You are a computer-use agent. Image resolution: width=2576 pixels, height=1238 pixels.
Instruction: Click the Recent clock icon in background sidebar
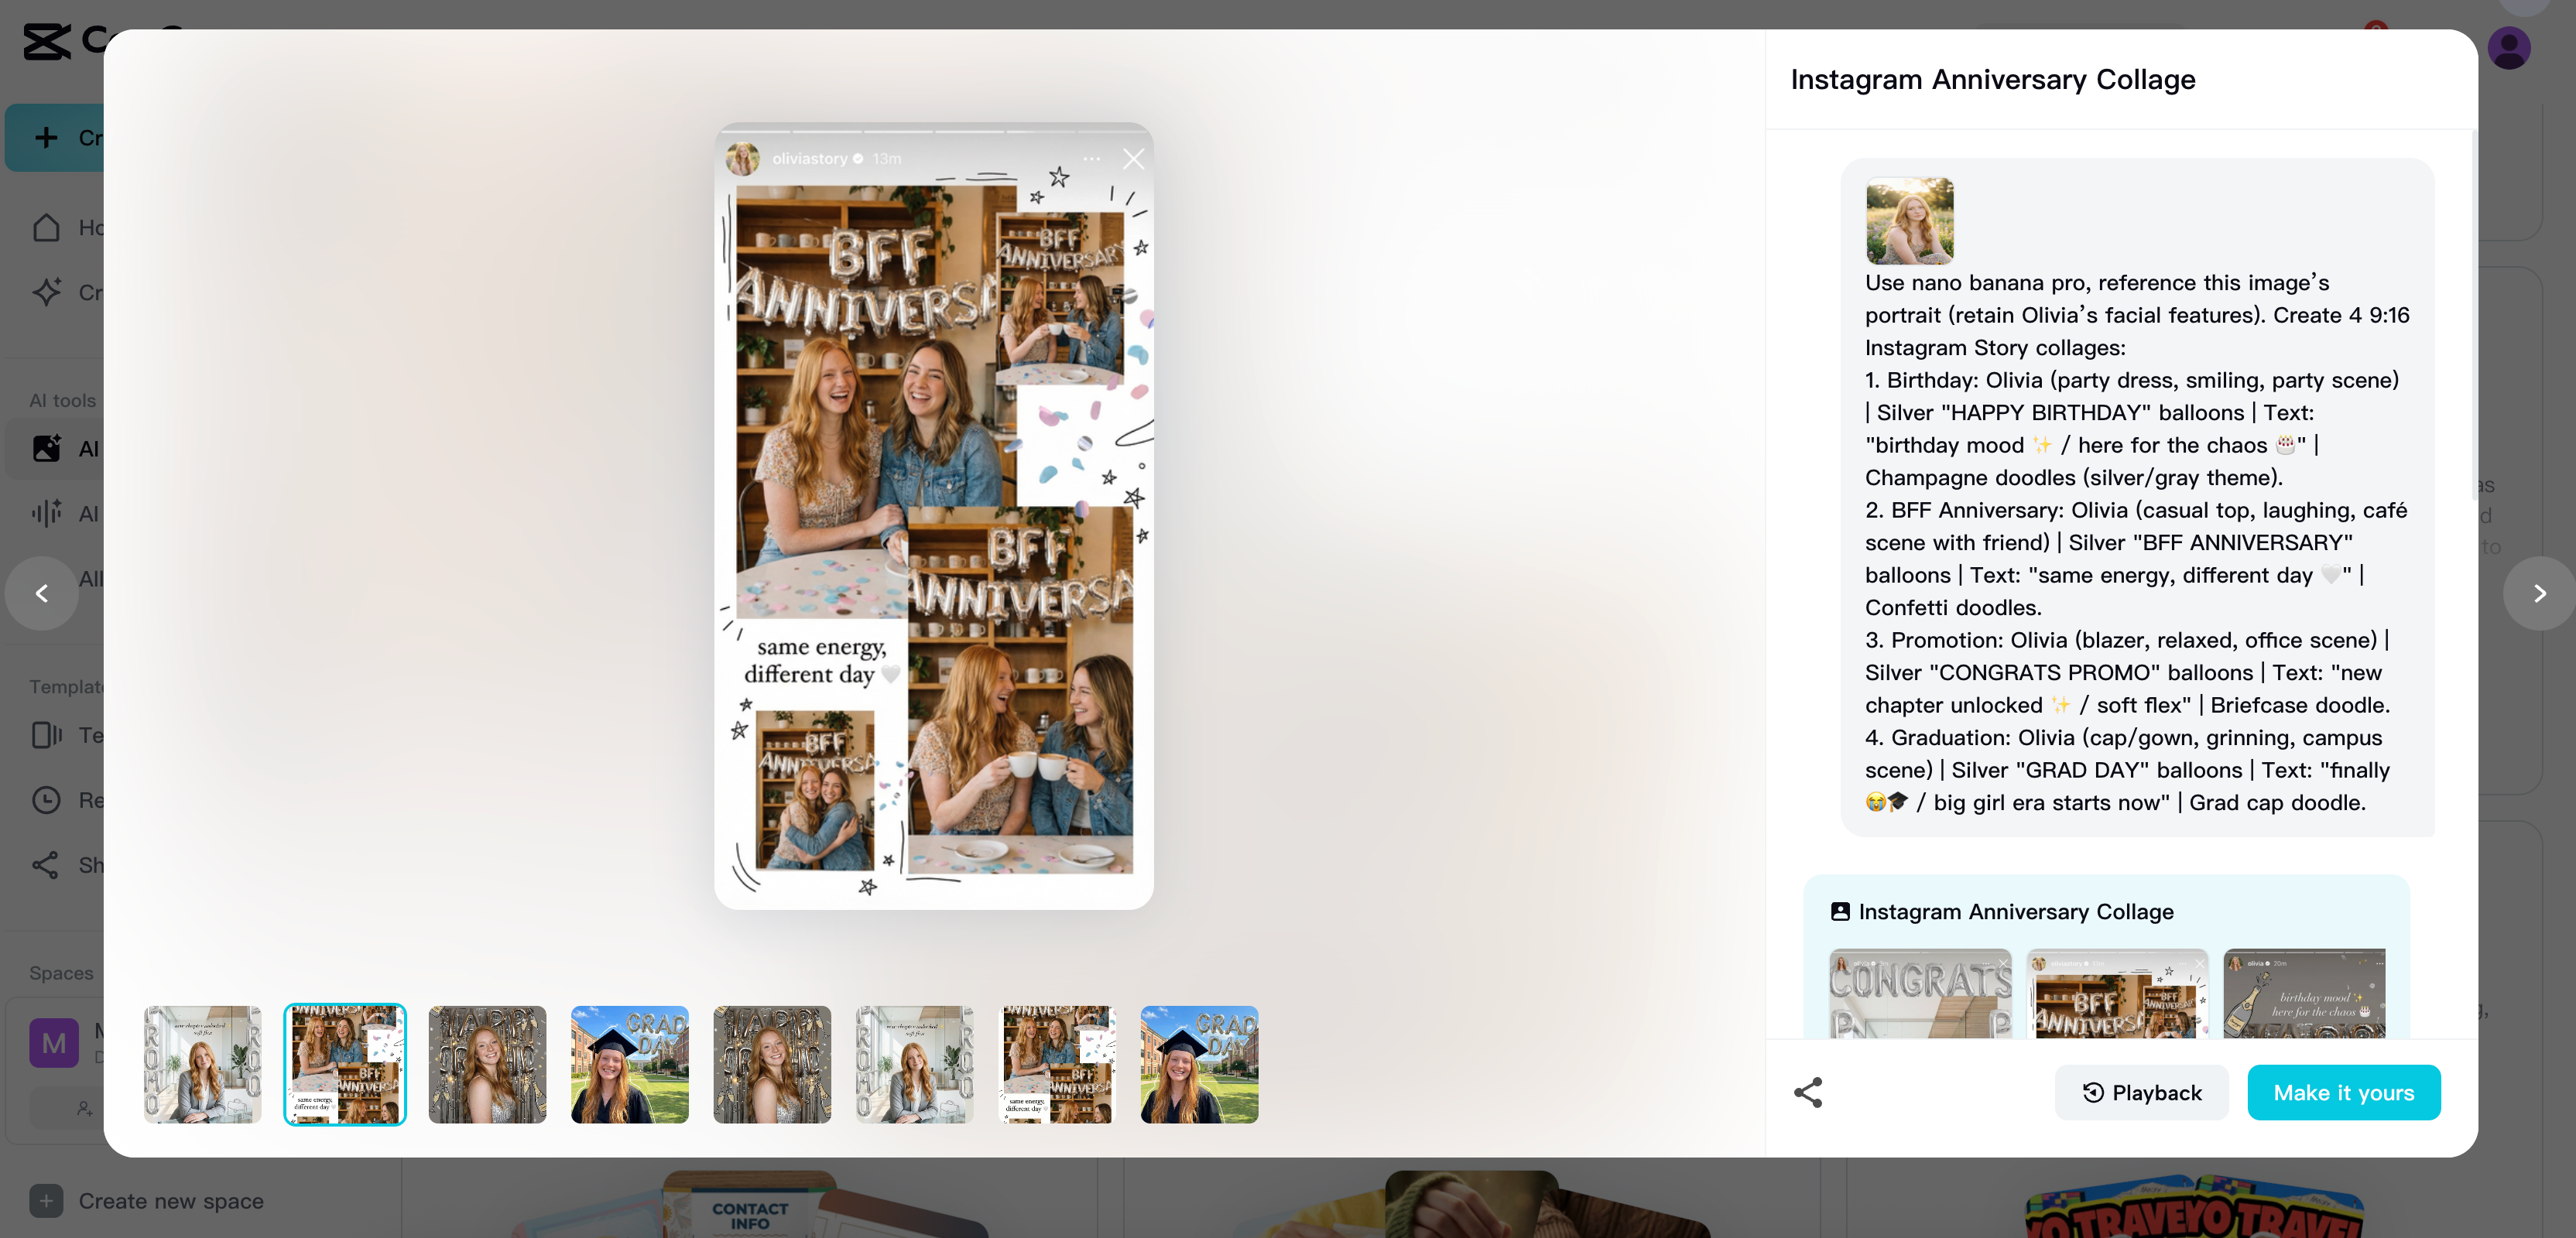click(46, 800)
